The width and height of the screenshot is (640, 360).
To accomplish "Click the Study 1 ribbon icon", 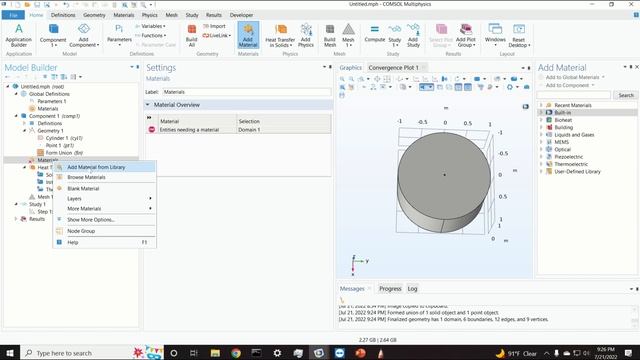I will coord(395,35).
